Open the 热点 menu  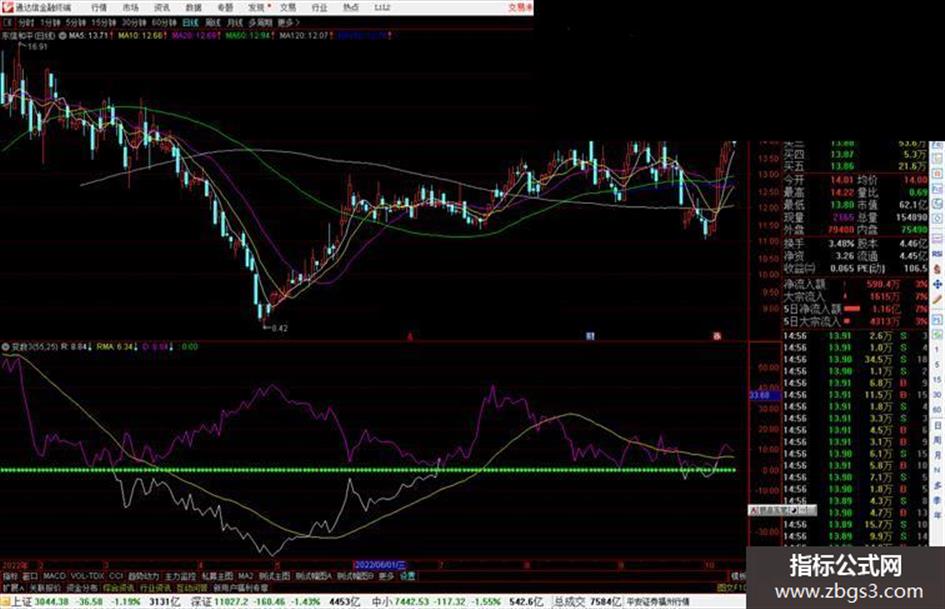[x=351, y=7]
